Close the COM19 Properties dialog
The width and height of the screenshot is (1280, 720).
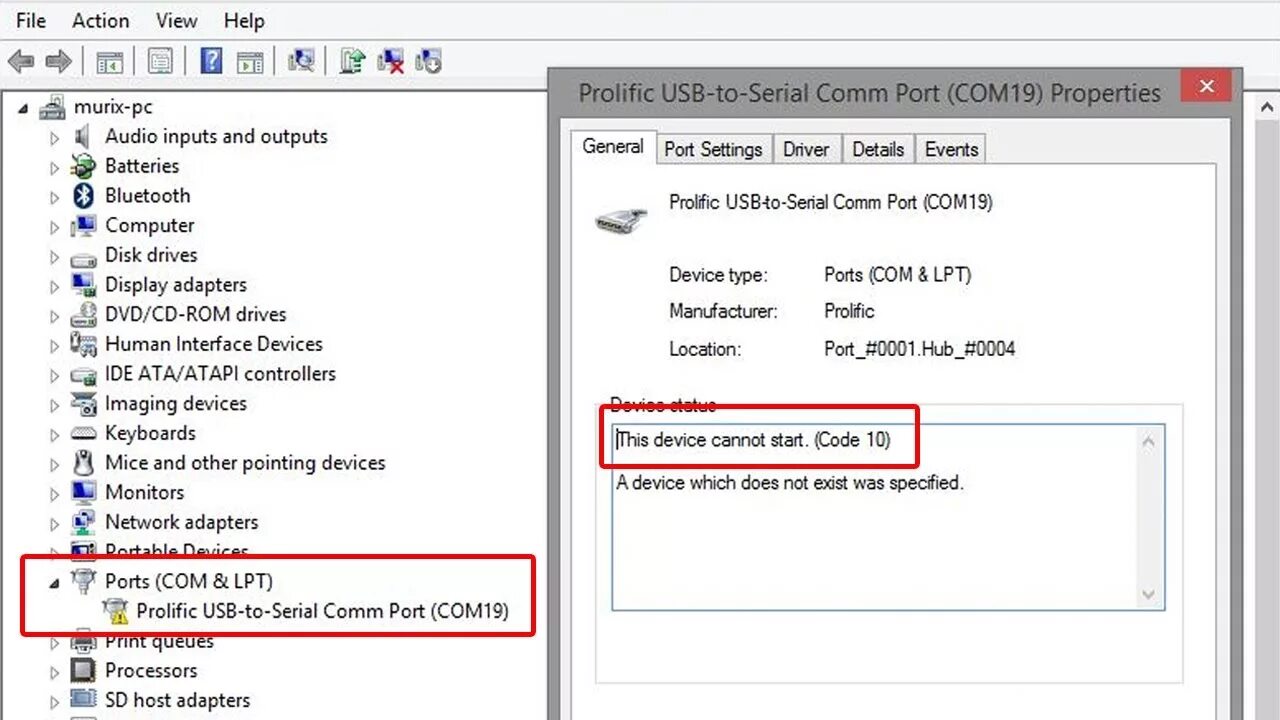[1206, 85]
